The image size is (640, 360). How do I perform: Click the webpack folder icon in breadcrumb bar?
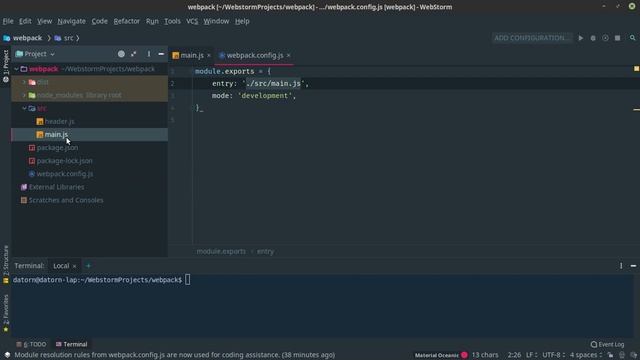(x=7, y=38)
